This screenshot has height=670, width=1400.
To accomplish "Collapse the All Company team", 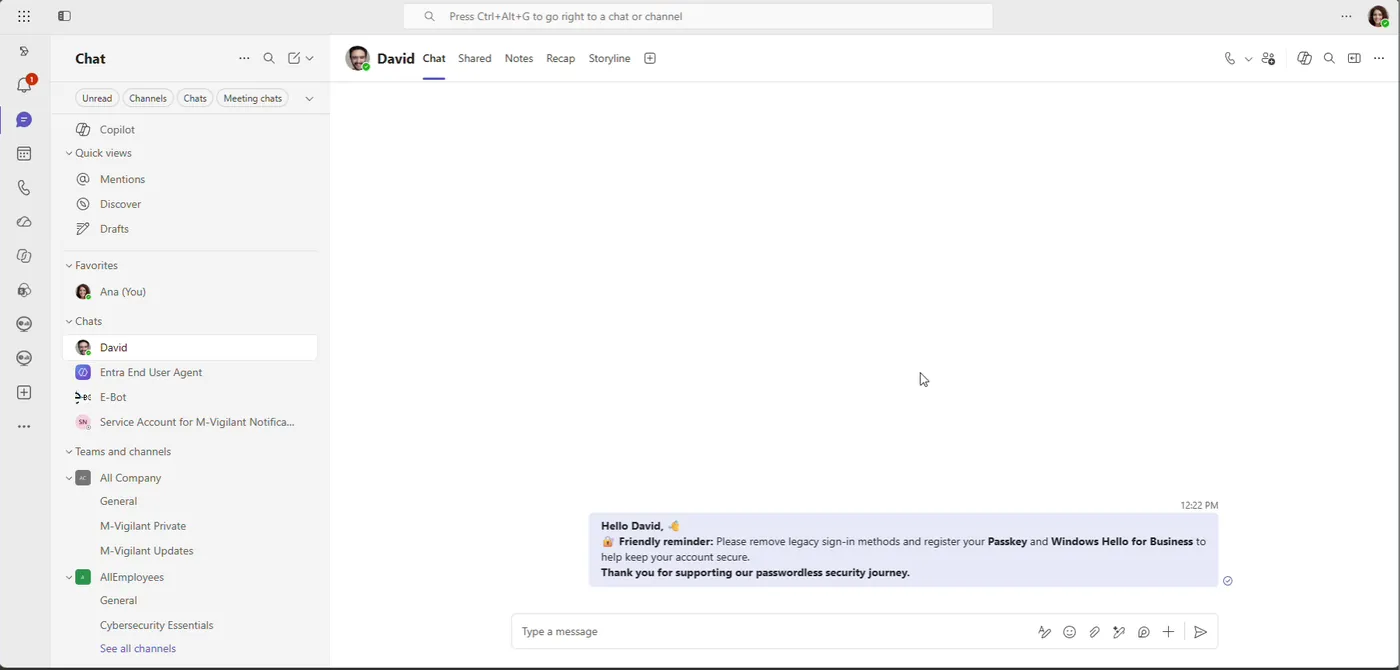I will [x=69, y=478].
